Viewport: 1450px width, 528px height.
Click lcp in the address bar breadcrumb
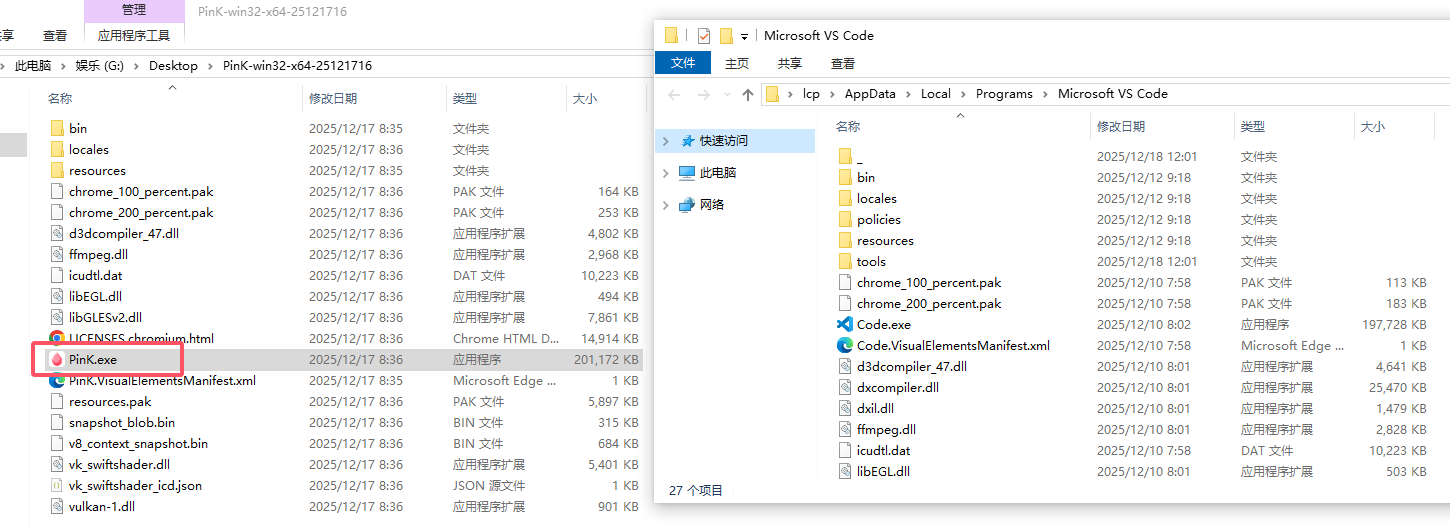[811, 94]
